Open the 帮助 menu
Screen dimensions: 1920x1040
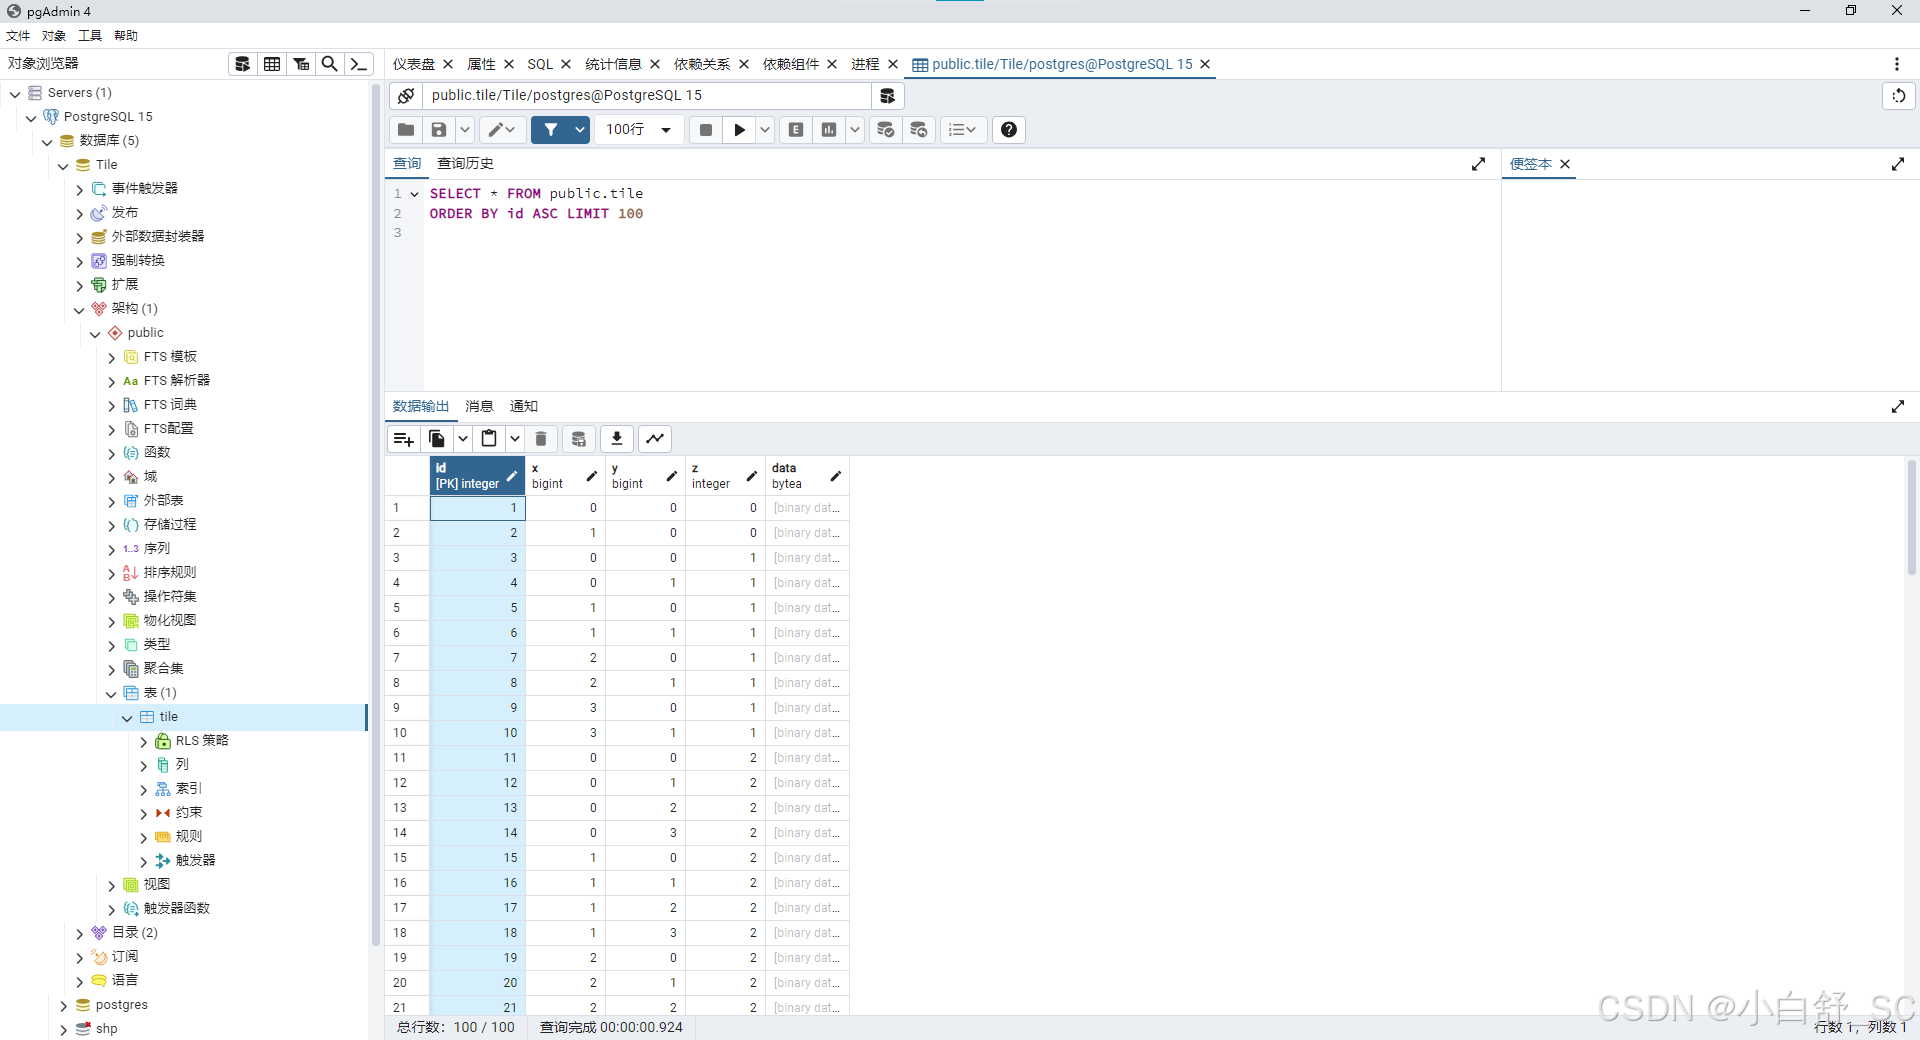126,36
